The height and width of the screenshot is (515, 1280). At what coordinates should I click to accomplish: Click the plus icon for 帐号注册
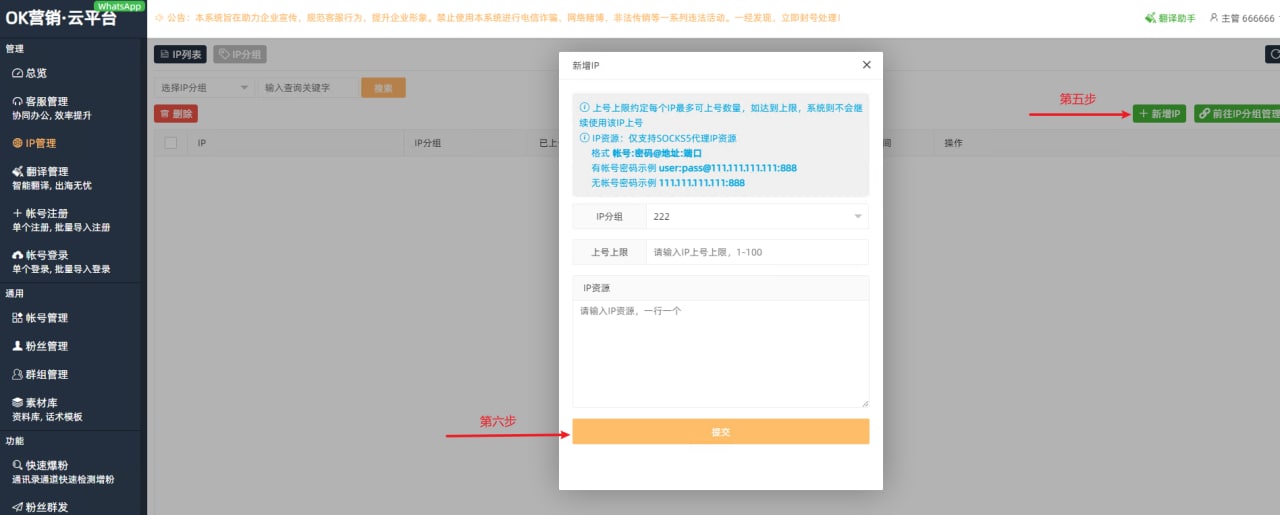coord(17,214)
